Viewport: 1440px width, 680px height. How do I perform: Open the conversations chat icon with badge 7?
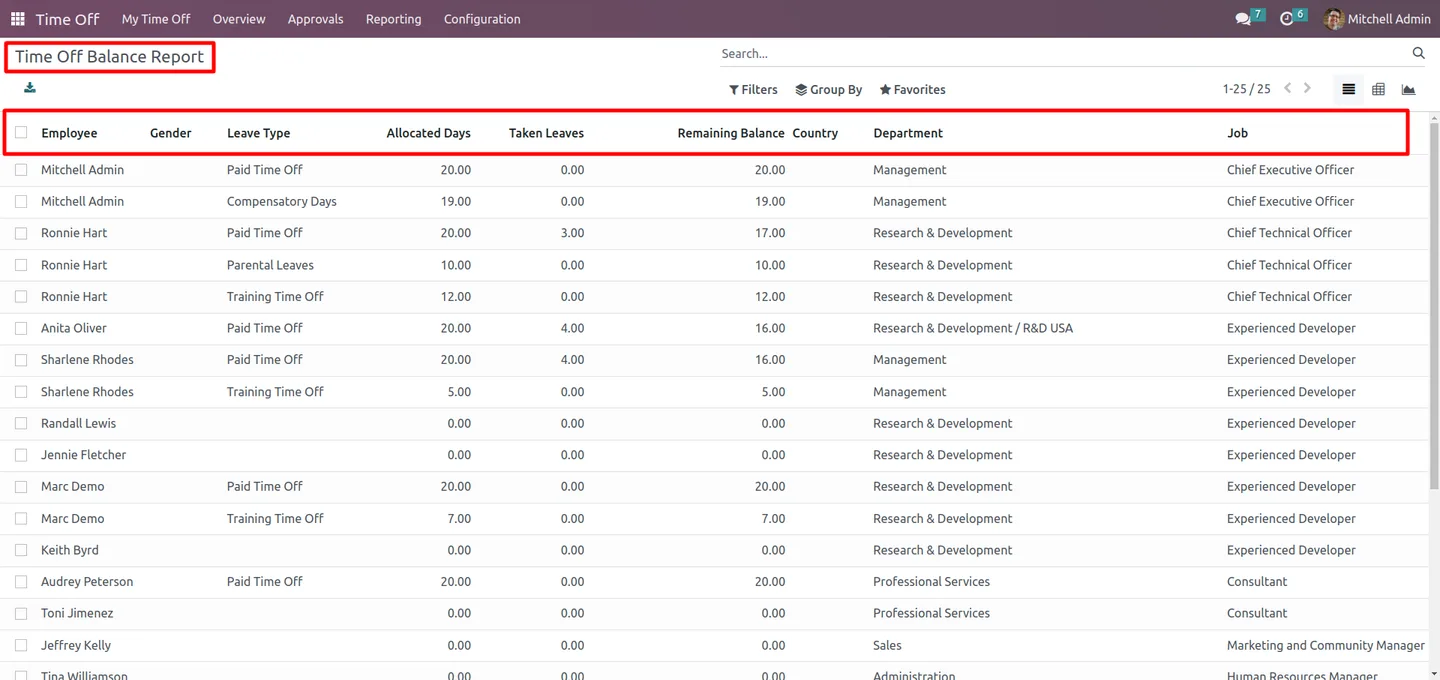[x=1243, y=19]
